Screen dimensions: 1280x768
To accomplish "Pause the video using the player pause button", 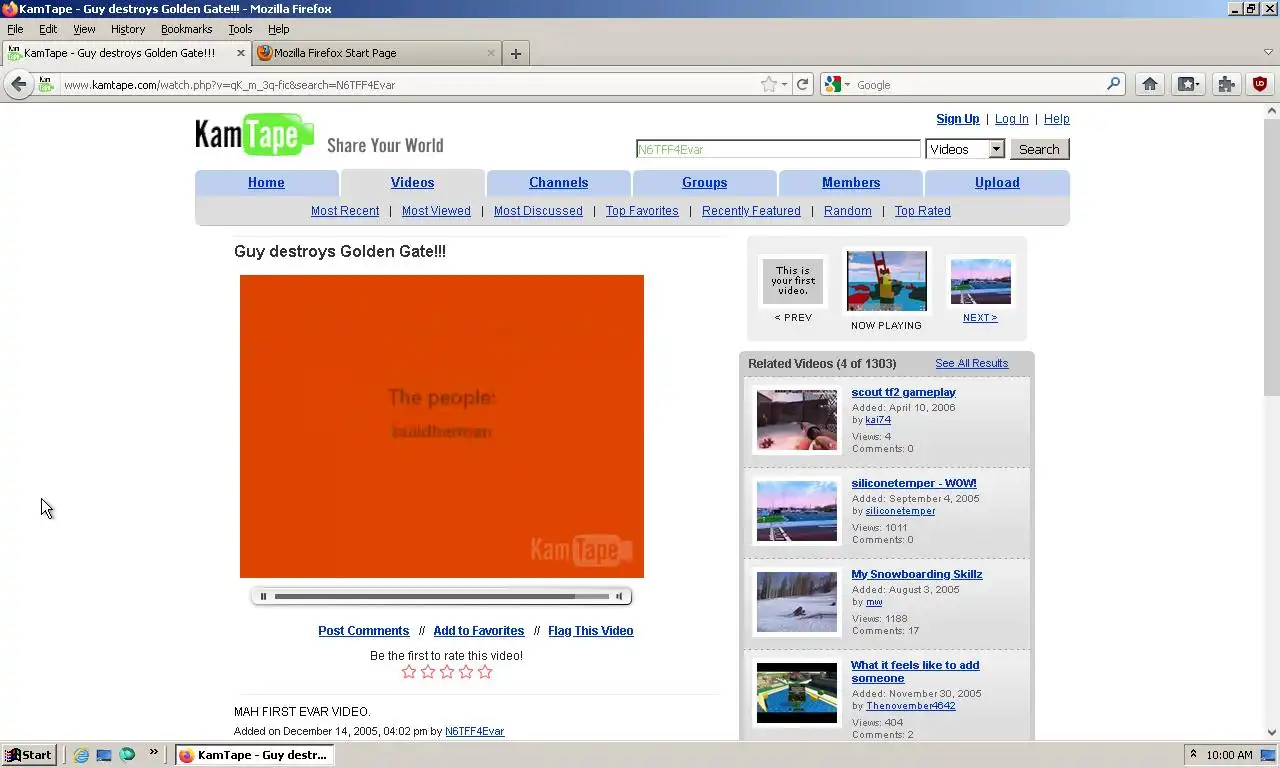I will pos(263,597).
